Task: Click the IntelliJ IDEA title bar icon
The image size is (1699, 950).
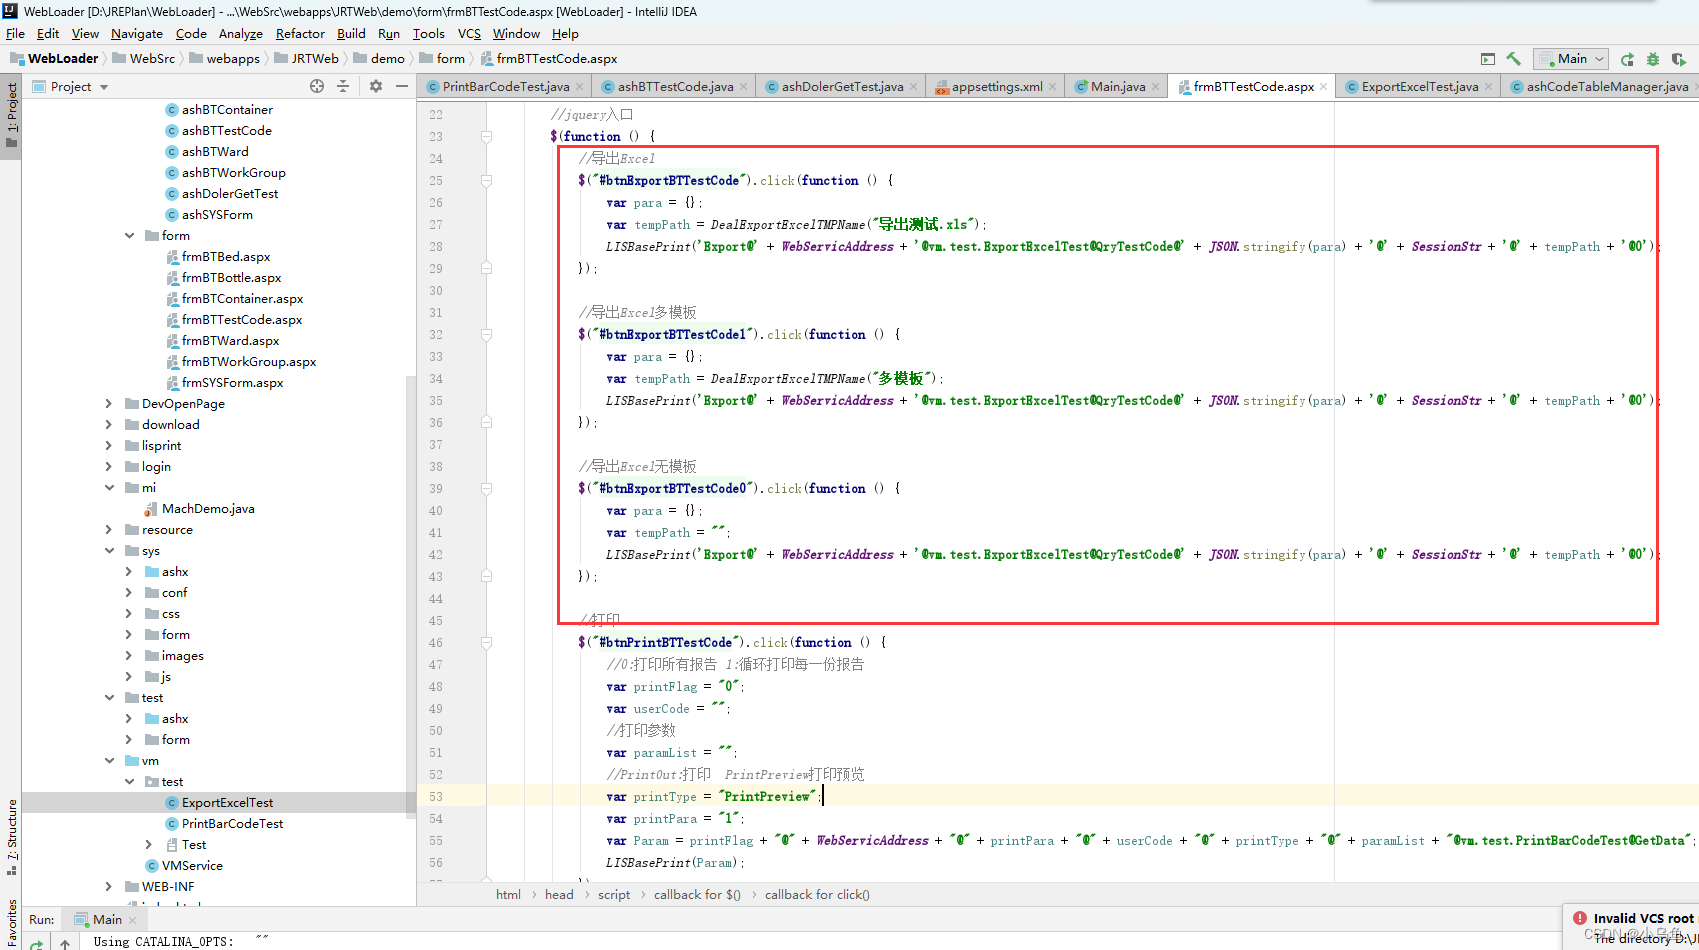Action: point(10,11)
